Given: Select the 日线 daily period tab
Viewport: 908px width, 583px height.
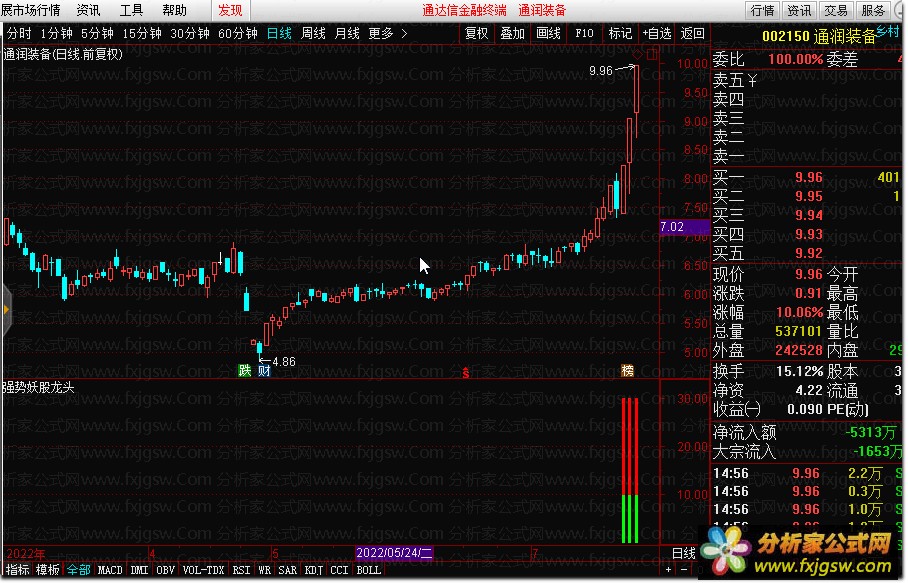Looking at the screenshot, I should point(279,34).
